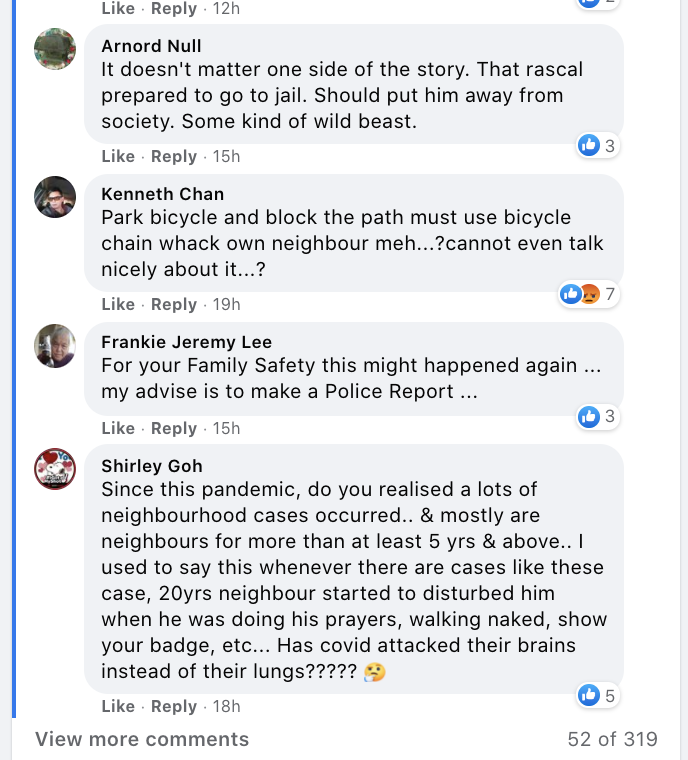Reply to Shirley Goh's comment
The height and width of the screenshot is (760, 688).
coord(174,706)
